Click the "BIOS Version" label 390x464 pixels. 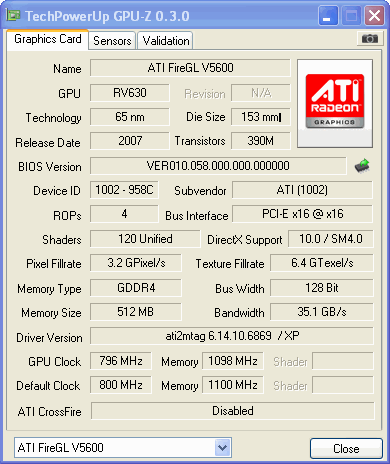(x=50, y=167)
